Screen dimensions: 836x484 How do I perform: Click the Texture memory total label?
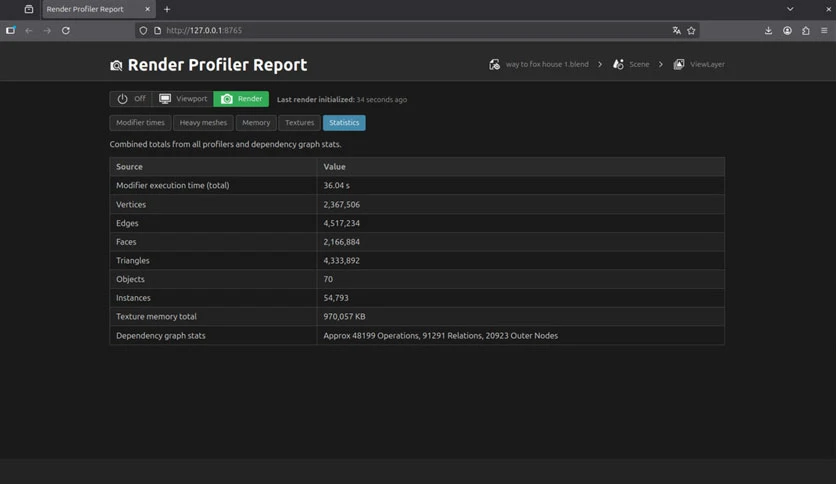pos(156,317)
